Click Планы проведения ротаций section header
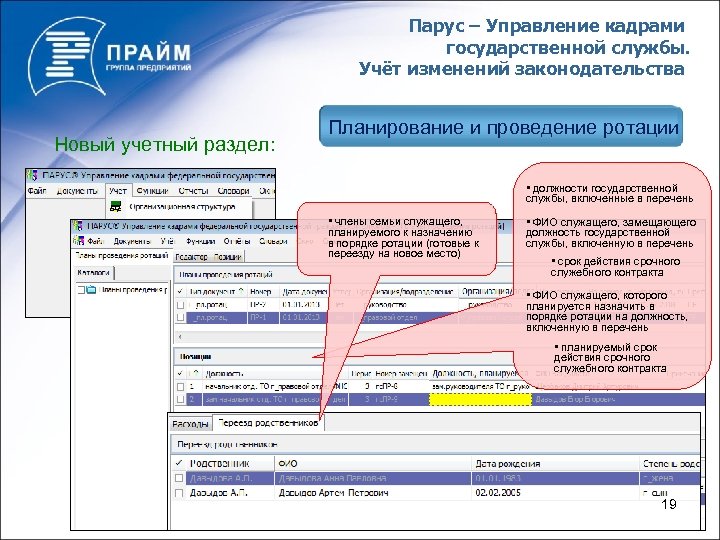Image resolution: width=720 pixels, height=540 pixels. click(252, 275)
